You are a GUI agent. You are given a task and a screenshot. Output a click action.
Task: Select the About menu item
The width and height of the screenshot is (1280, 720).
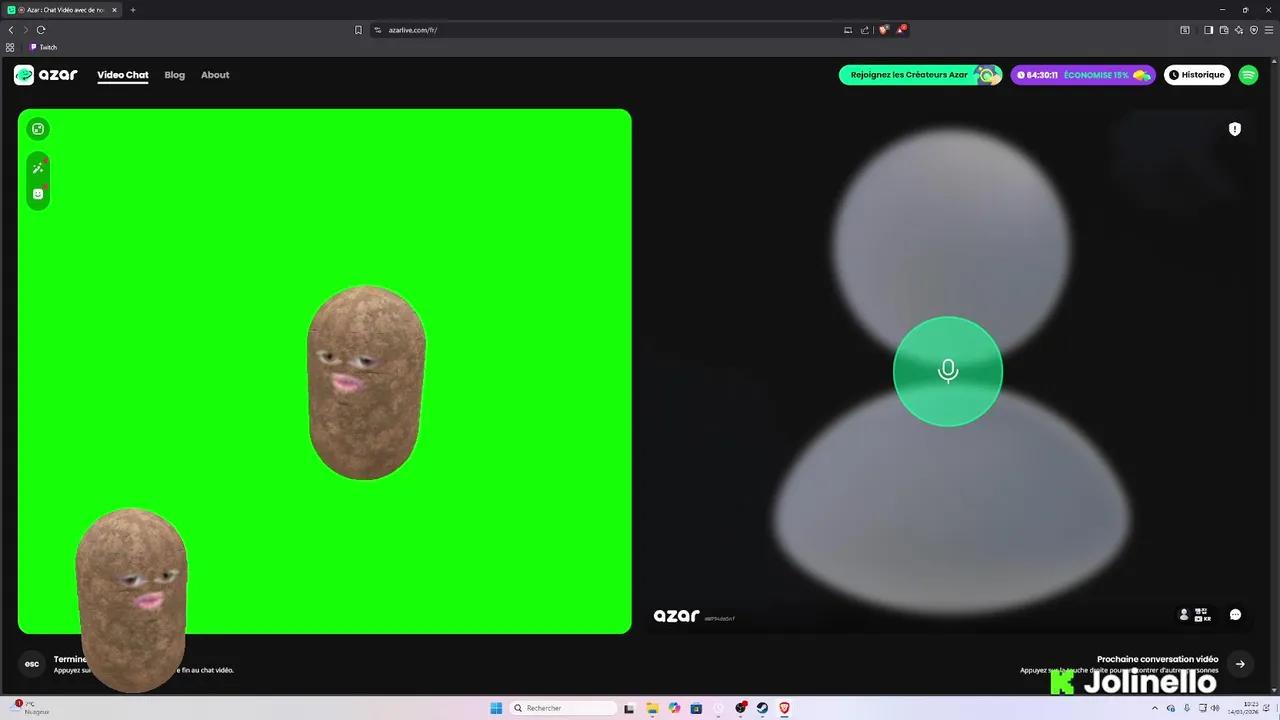215,74
